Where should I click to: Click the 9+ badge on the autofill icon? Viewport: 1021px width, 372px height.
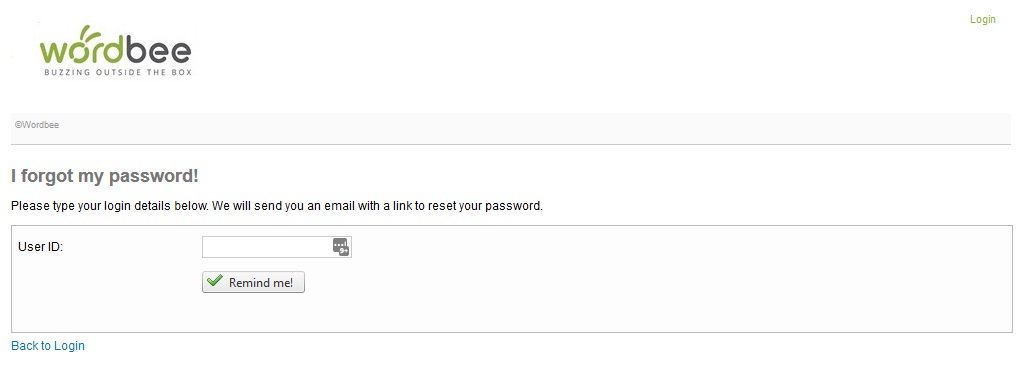click(344, 250)
